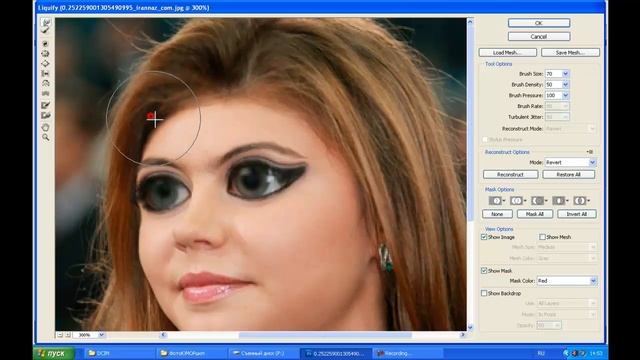Click the Brush Density value field
The height and width of the screenshot is (360, 640).
tap(553, 84)
